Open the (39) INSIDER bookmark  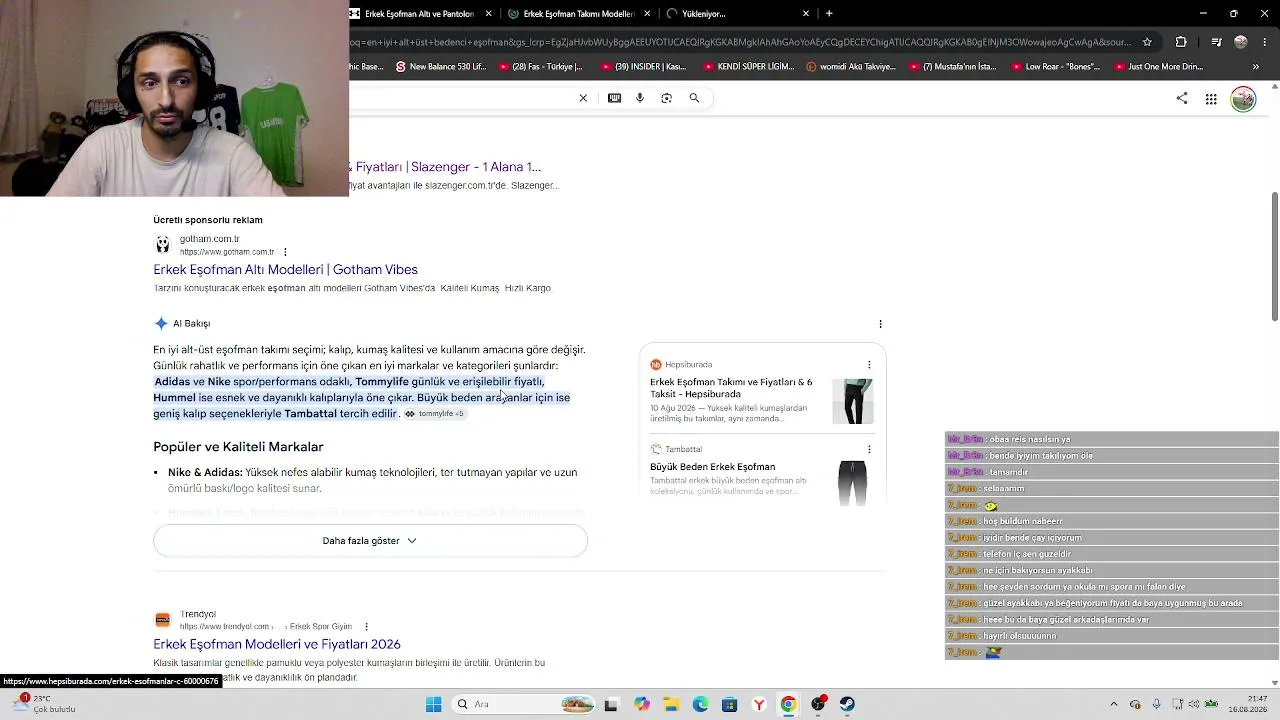(x=643, y=67)
